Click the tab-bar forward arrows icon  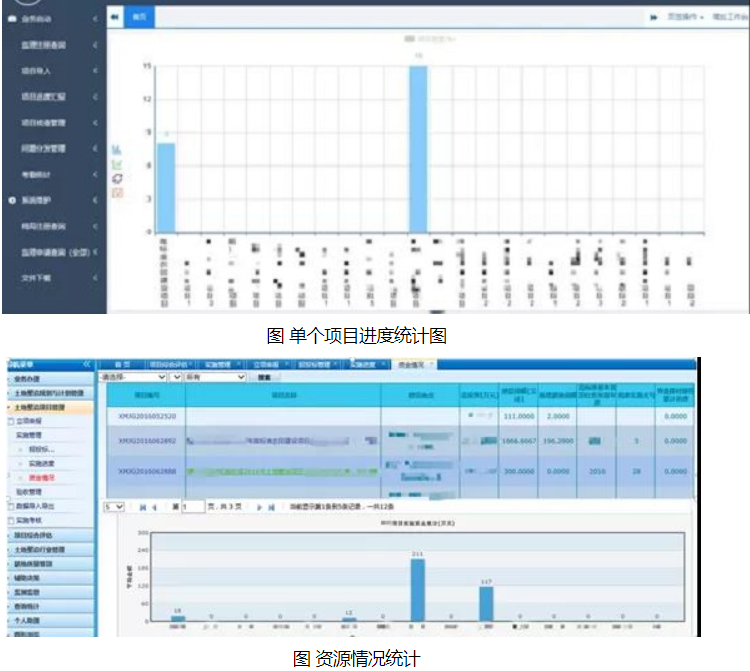[x=653, y=18]
